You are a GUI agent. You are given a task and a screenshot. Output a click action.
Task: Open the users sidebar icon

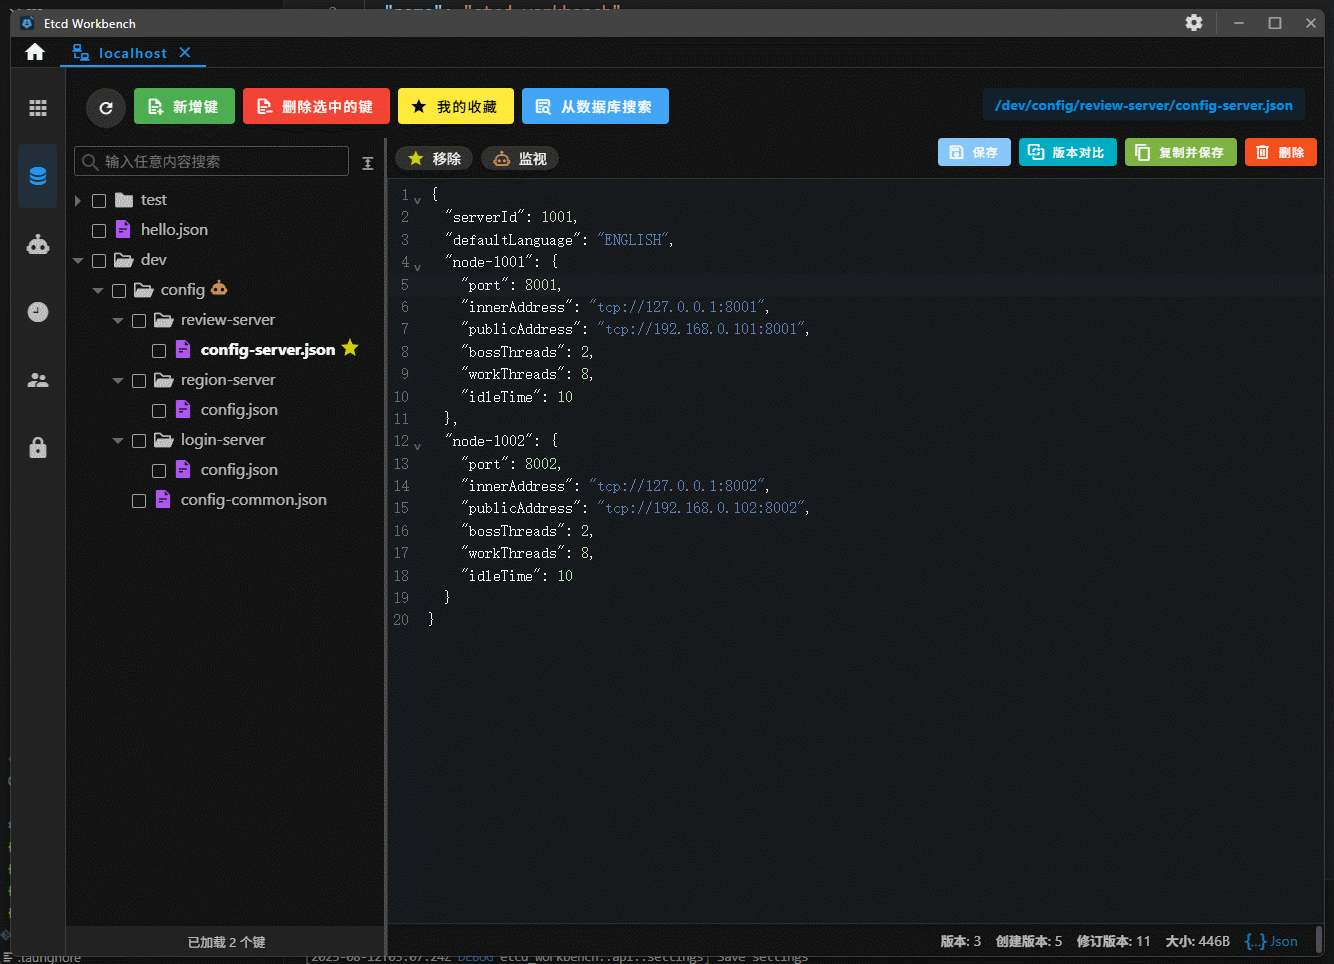coord(38,380)
